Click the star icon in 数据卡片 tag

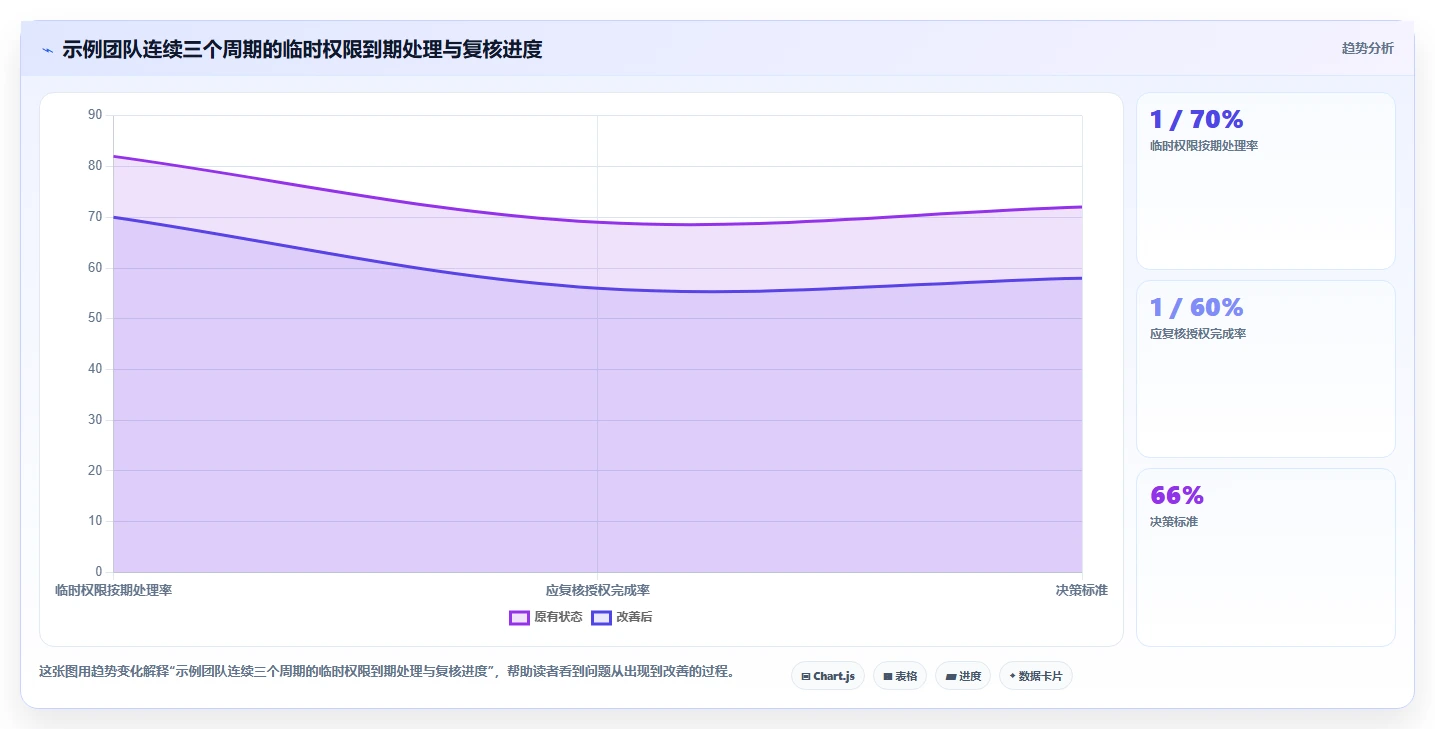point(1012,676)
